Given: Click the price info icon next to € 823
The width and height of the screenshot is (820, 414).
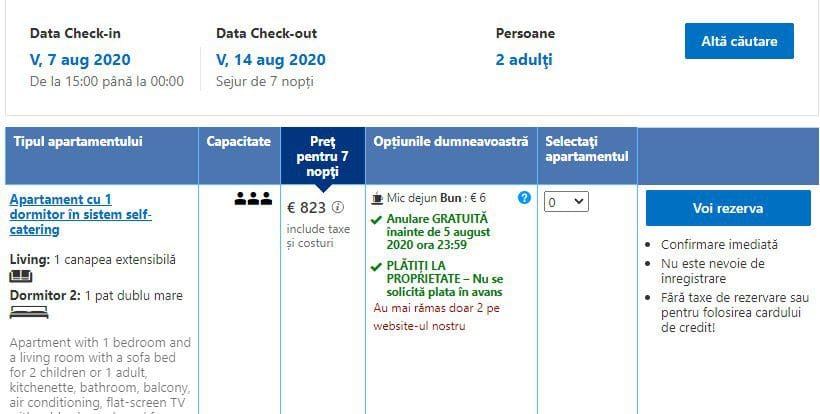Looking at the screenshot, I should (338, 208).
